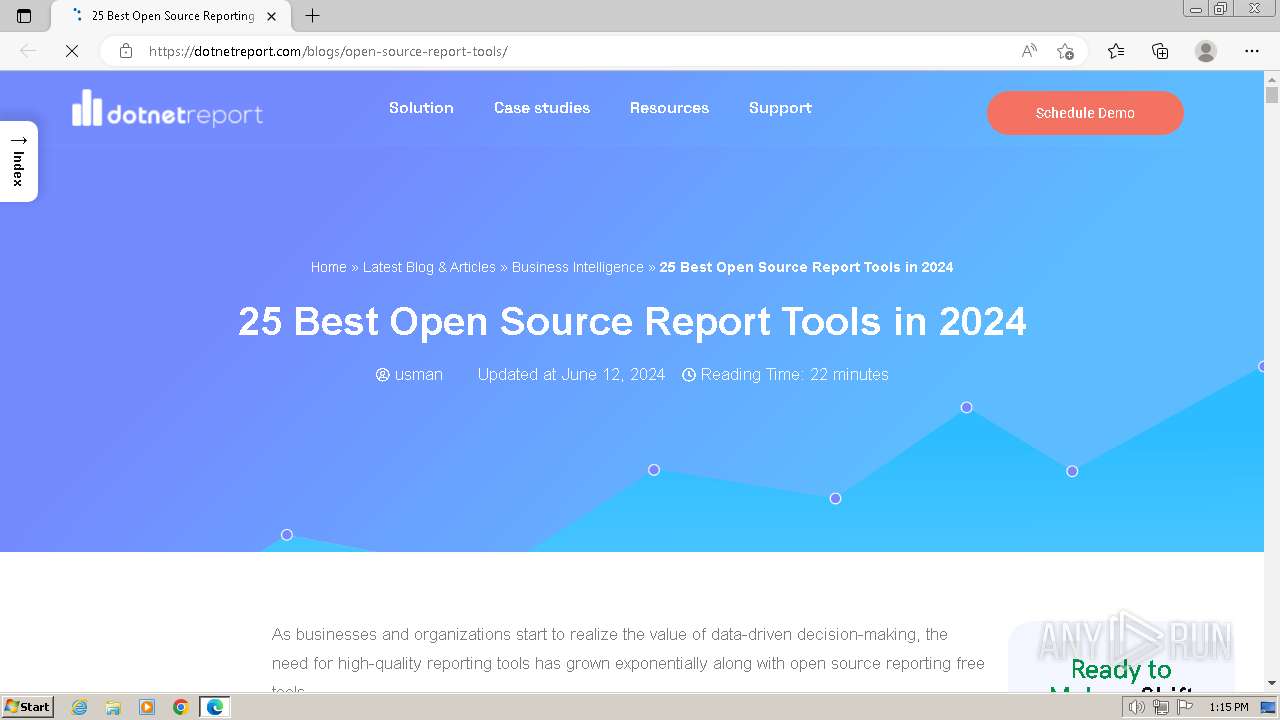Viewport: 1280px width, 720px height.
Task: Click the address bar URL
Action: [328, 51]
